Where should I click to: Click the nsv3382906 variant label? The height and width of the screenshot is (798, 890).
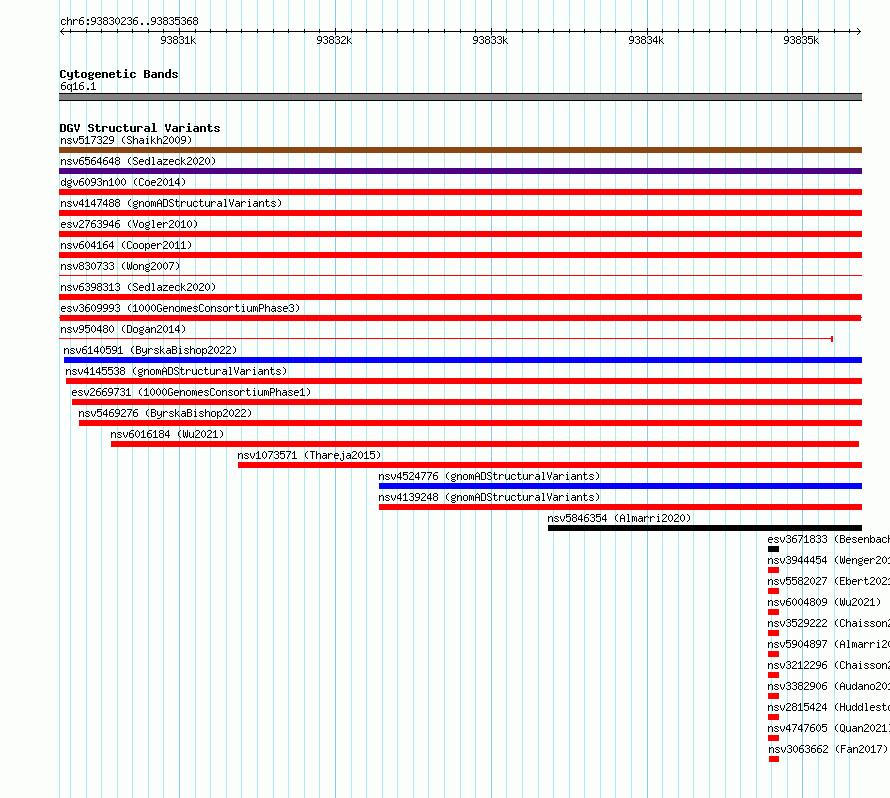coord(828,686)
